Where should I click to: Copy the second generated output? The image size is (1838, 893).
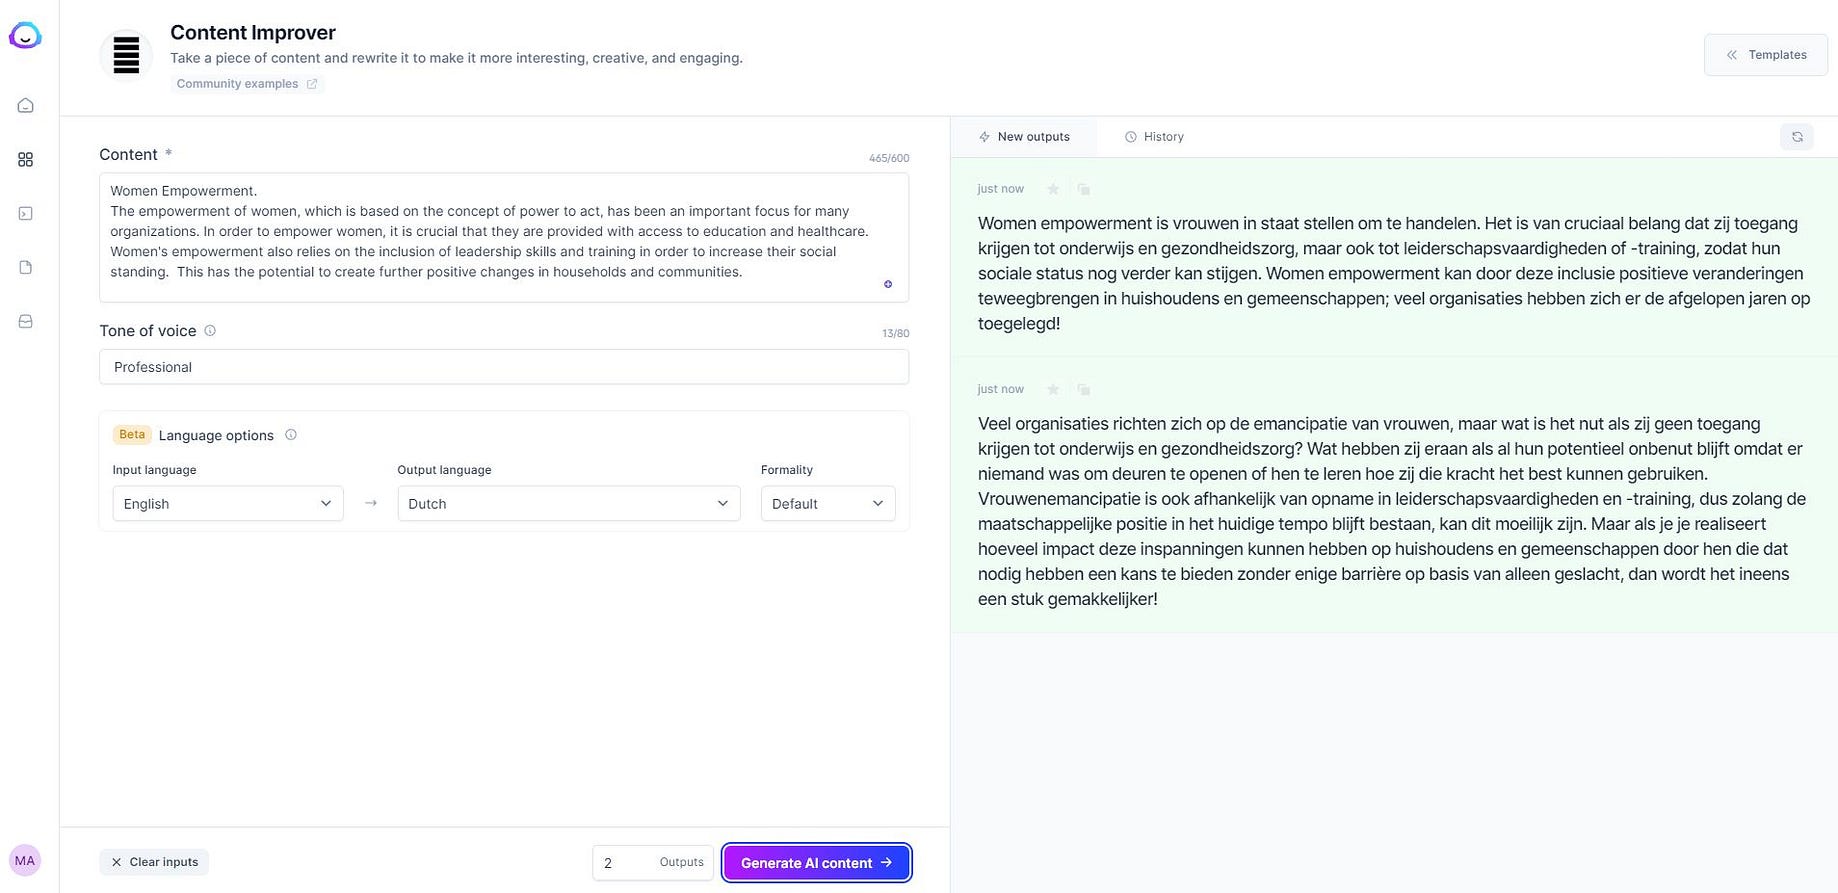[x=1083, y=389]
